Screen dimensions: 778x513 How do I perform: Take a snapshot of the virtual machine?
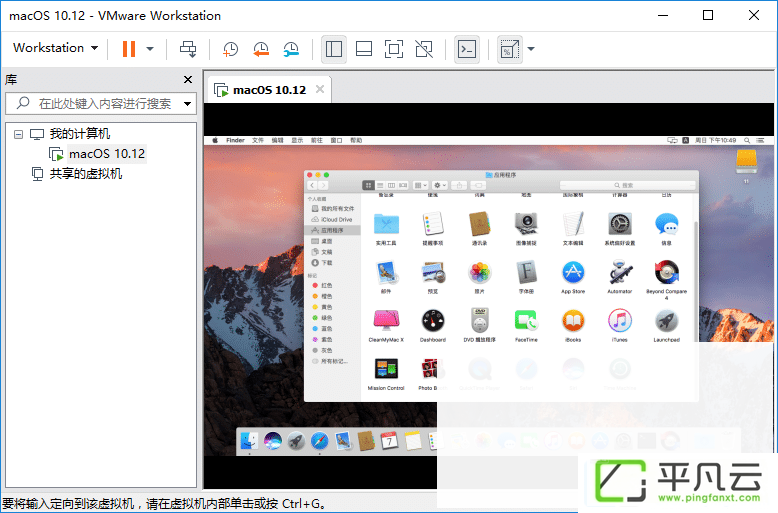(x=230, y=49)
